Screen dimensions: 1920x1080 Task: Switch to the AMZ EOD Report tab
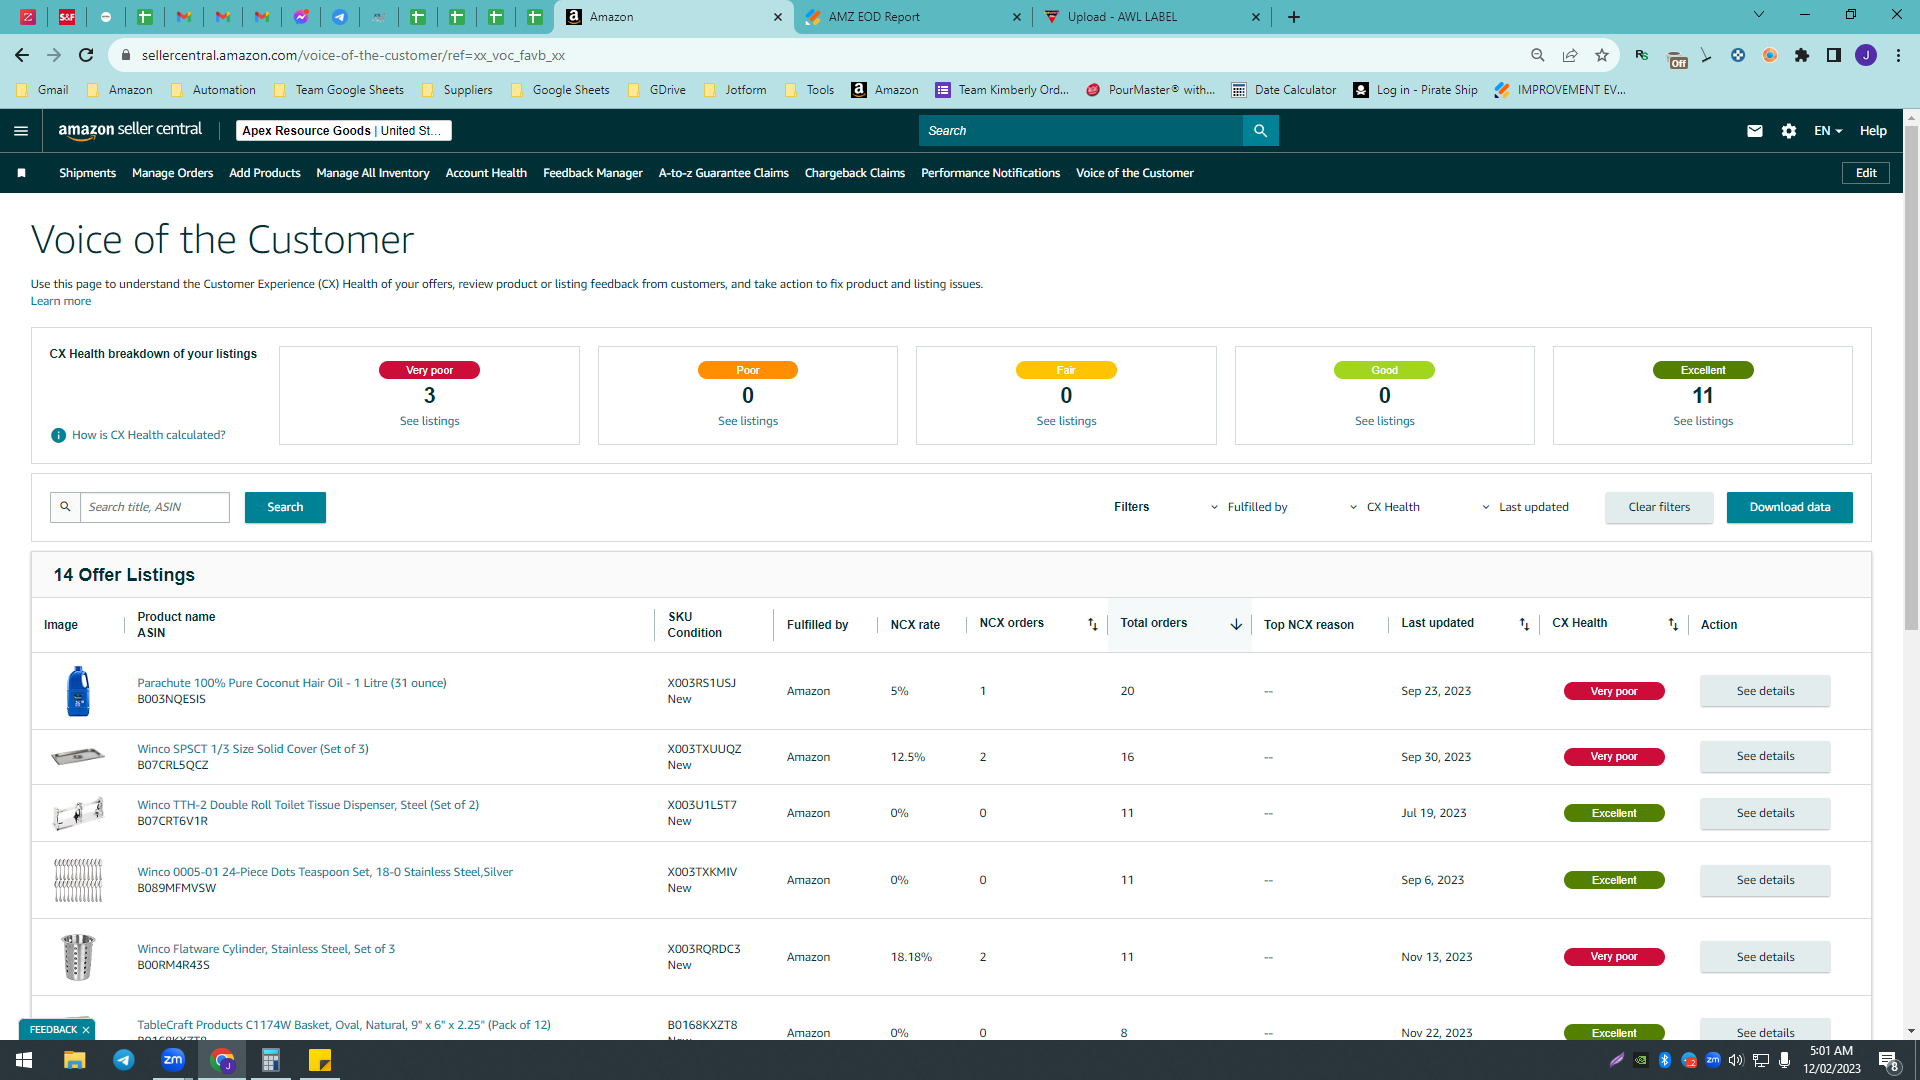pyautogui.click(x=912, y=17)
